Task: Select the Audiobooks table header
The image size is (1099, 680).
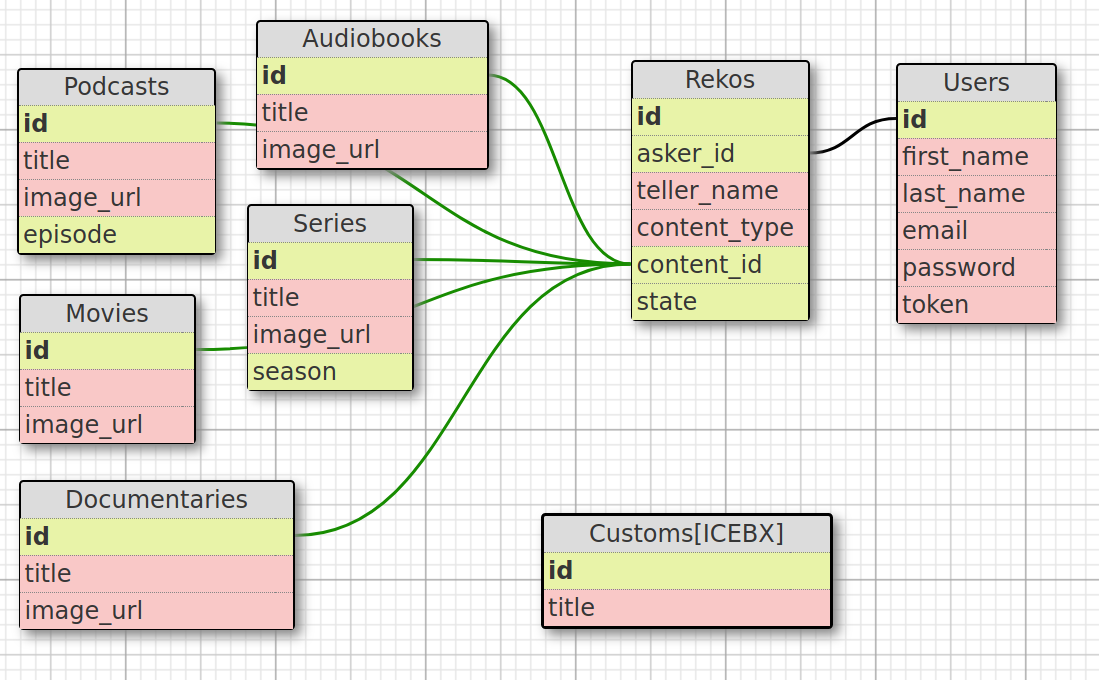Action: point(372,39)
